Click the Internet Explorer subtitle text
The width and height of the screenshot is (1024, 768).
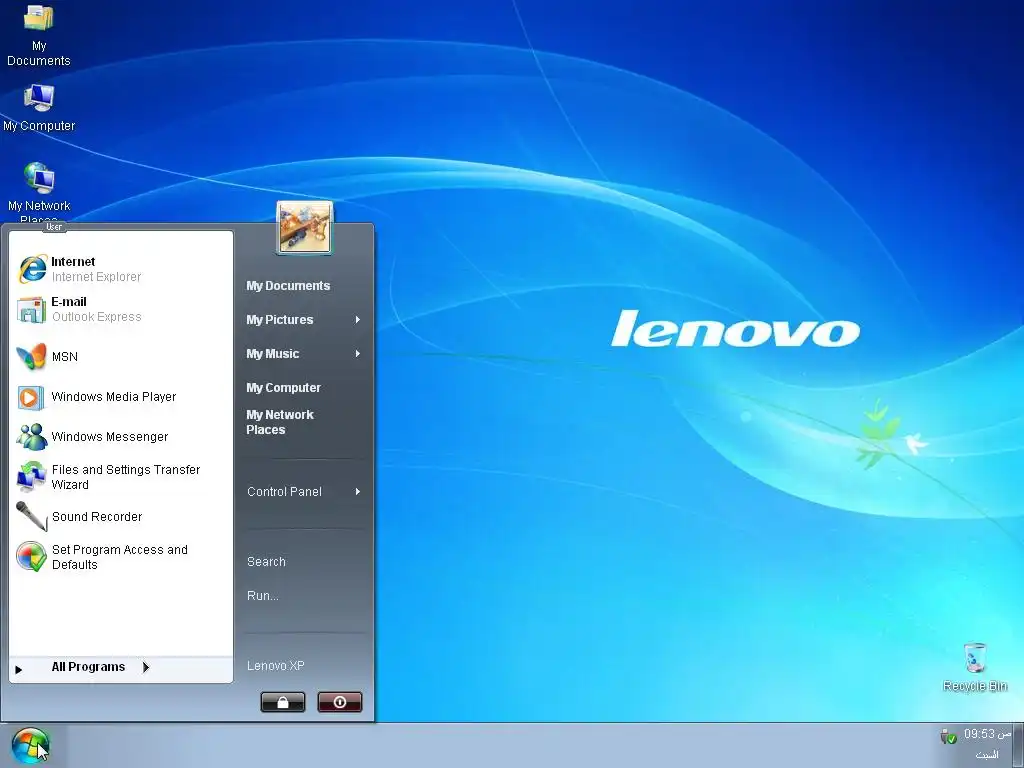[96, 277]
